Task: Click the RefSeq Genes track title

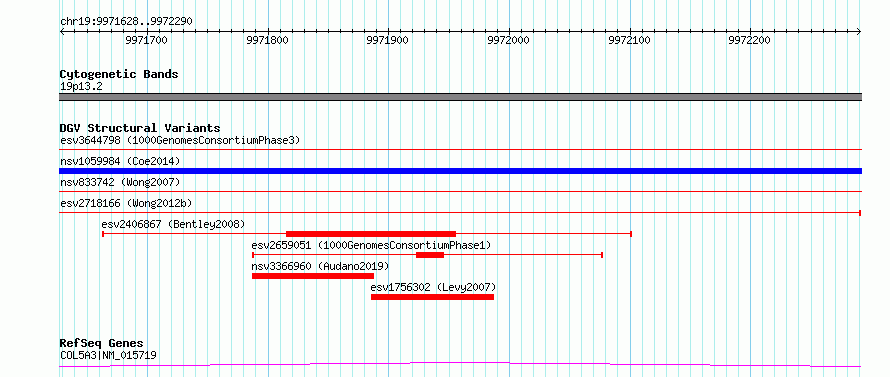Action: (102, 344)
